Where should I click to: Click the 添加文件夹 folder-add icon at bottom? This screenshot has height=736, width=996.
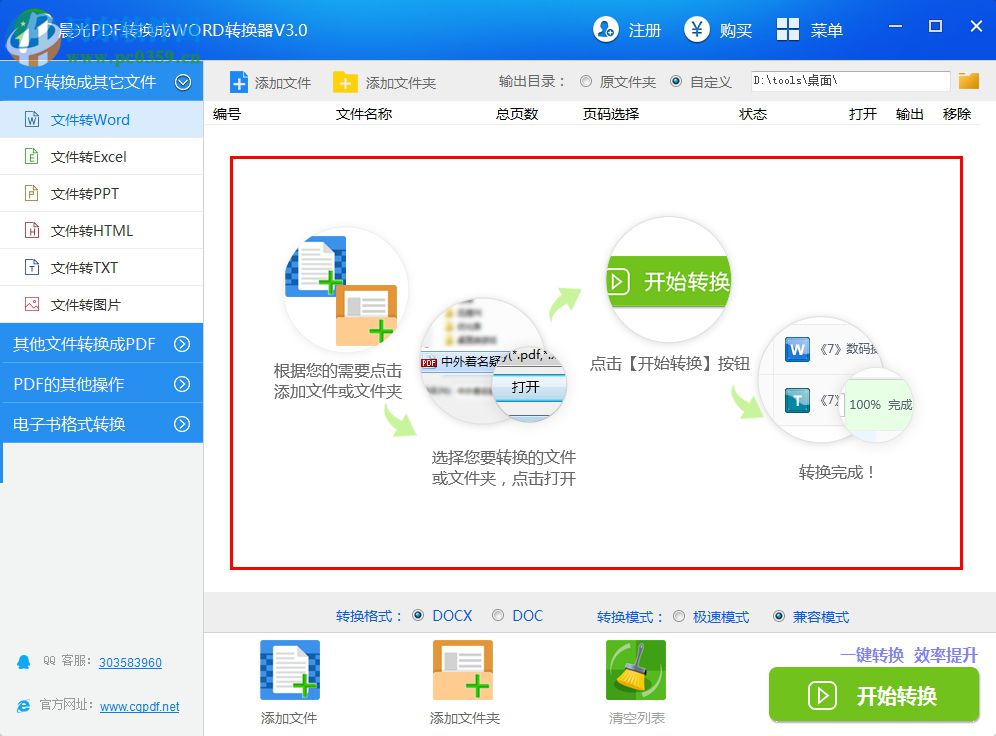coord(462,668)
